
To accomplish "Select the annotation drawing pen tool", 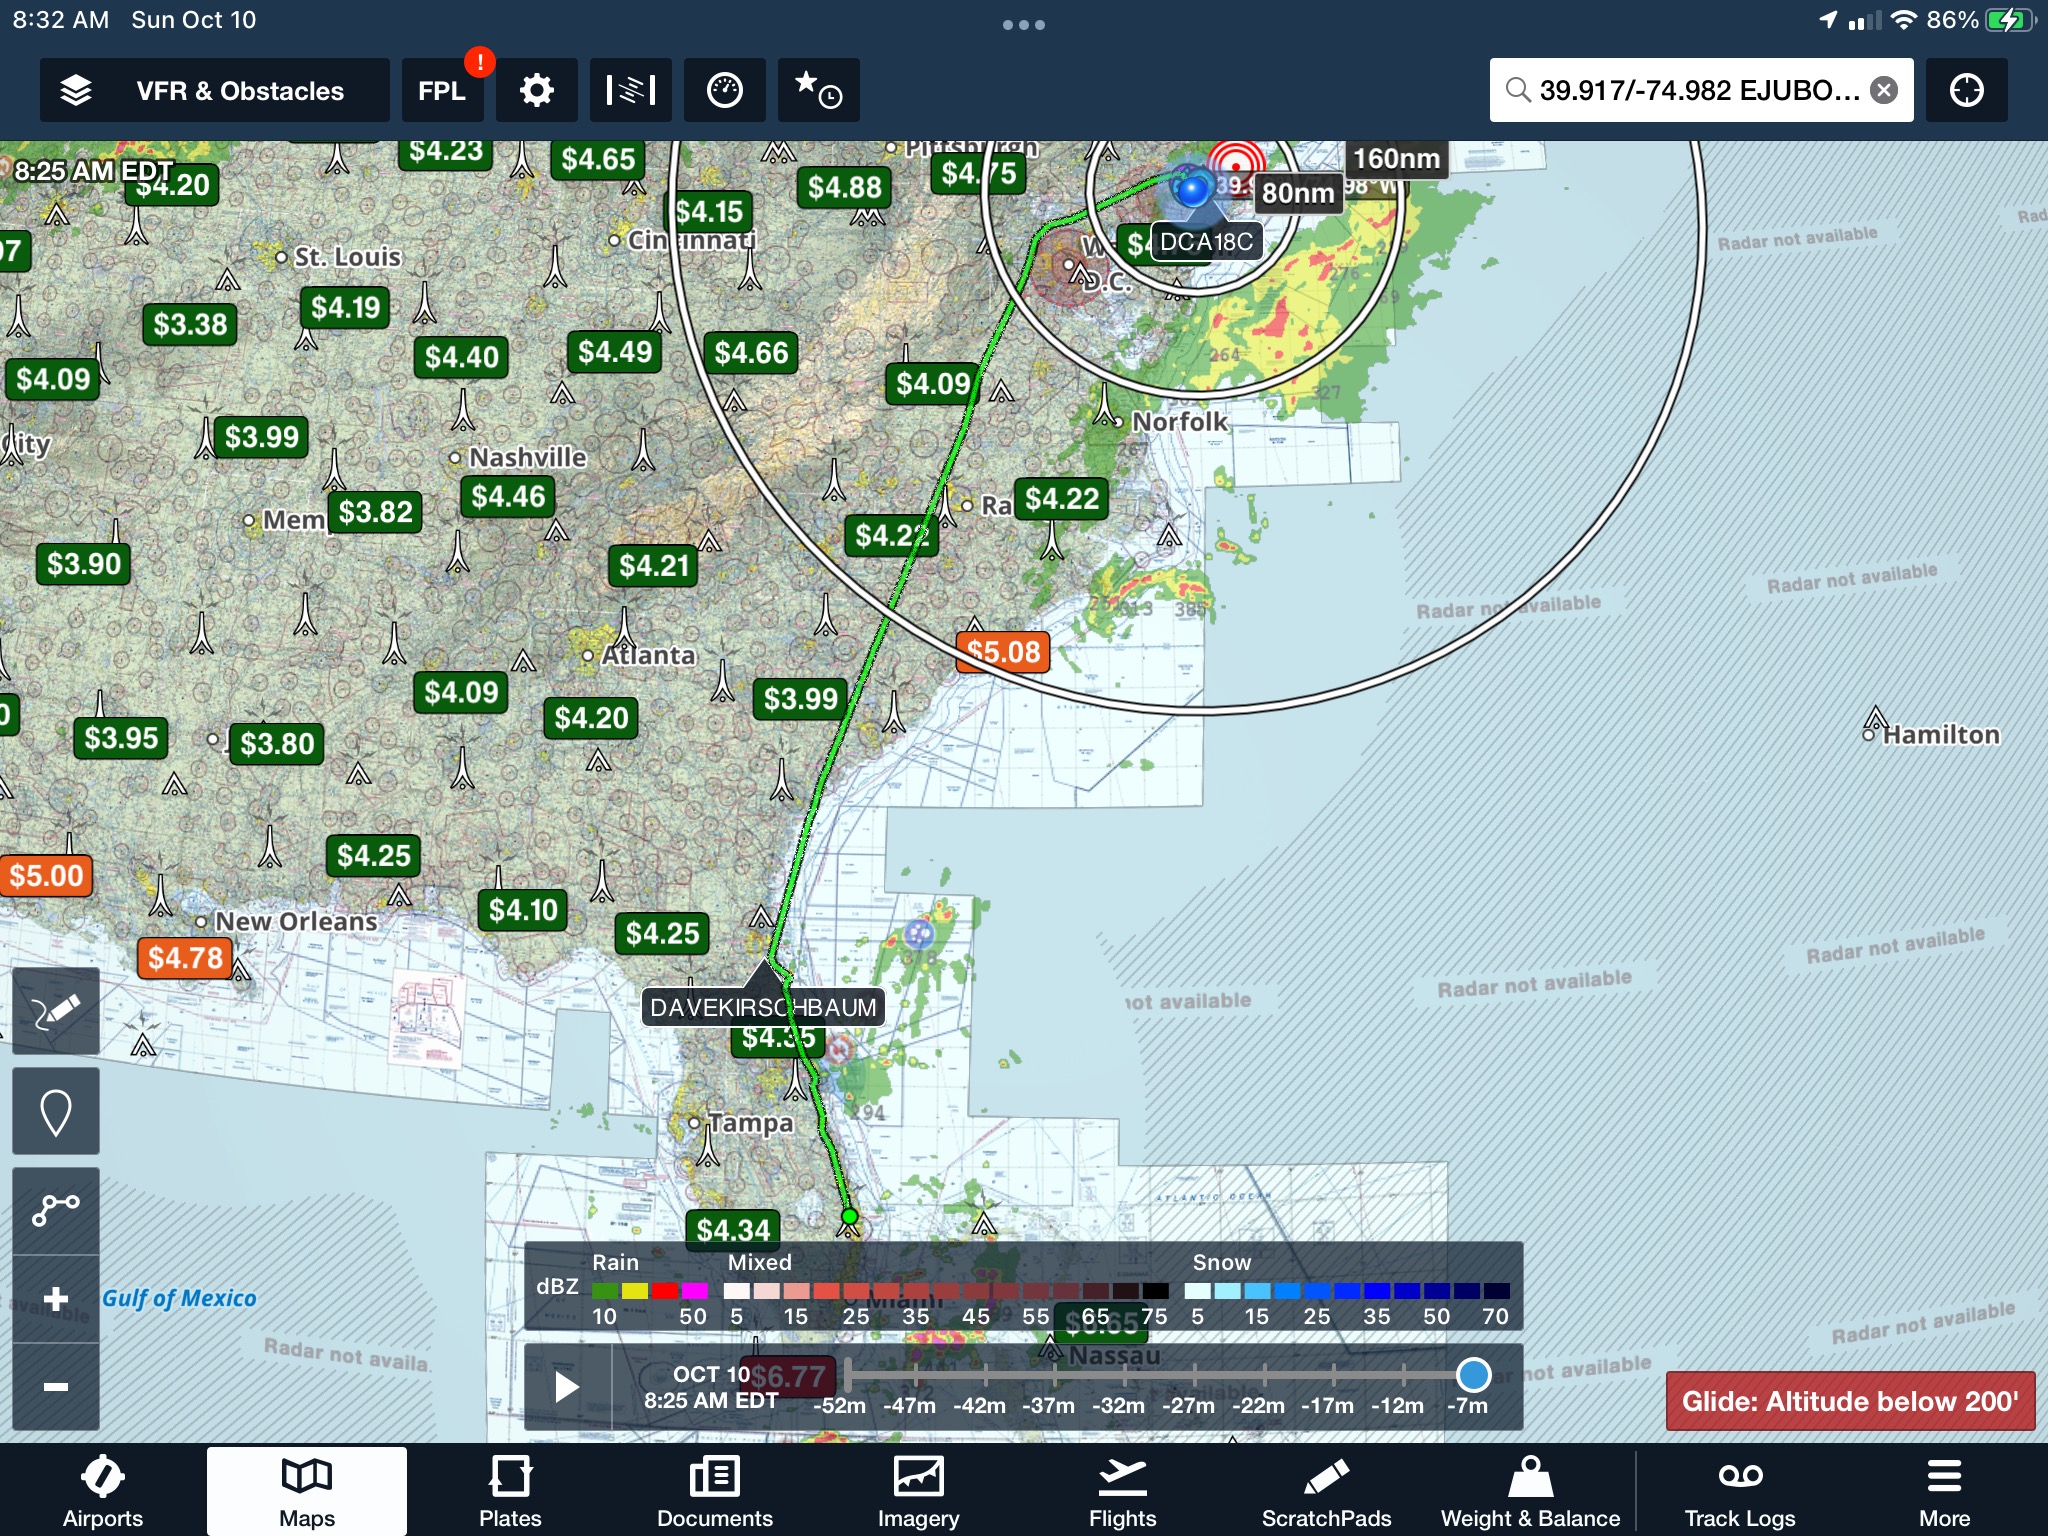I will pyautogui.click(x=56, y=1011).
